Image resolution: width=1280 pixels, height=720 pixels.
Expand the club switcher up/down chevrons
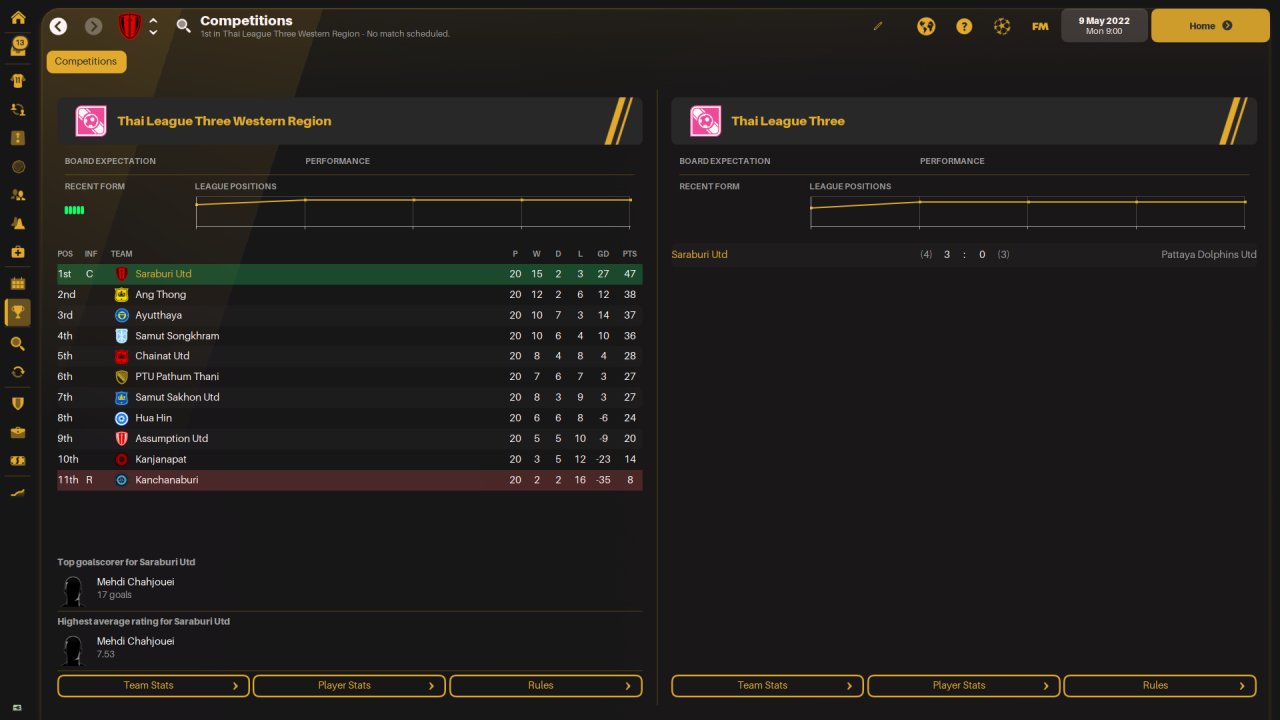[x=153, y=26]
